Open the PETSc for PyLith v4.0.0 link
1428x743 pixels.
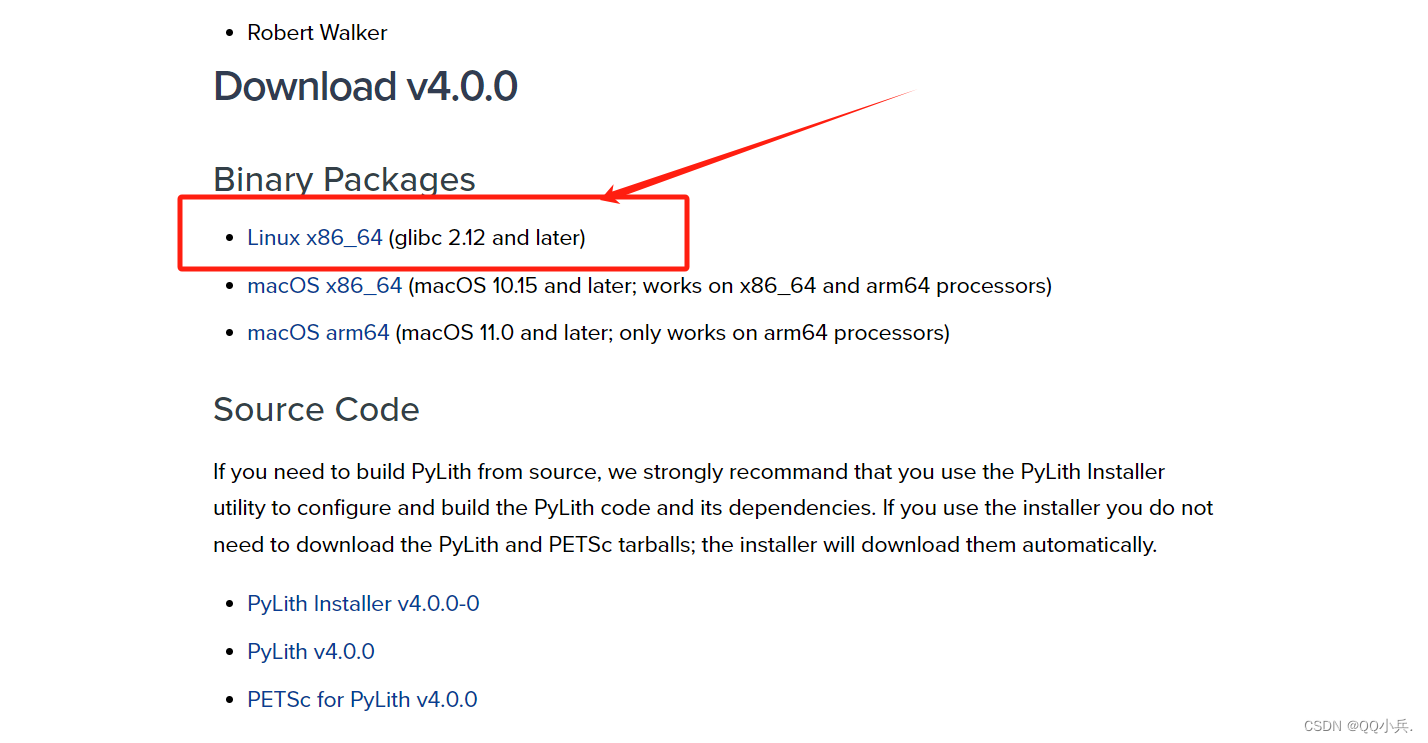[x=362, y=699]
